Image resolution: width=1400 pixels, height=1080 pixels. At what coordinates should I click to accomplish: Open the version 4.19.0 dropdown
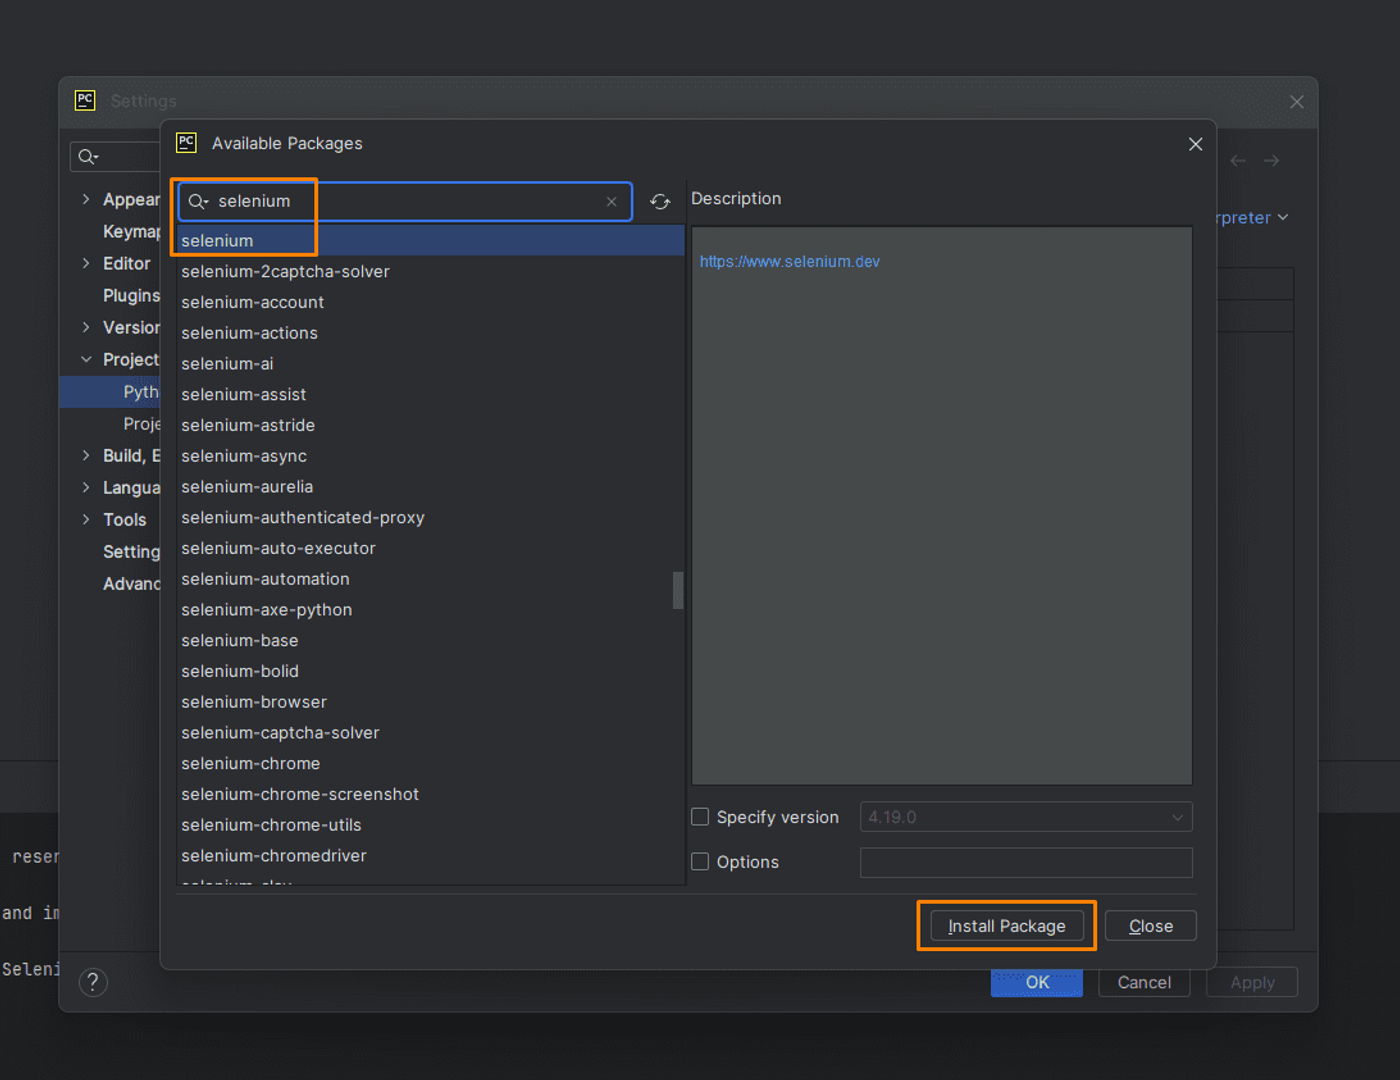click(1026, 817)
